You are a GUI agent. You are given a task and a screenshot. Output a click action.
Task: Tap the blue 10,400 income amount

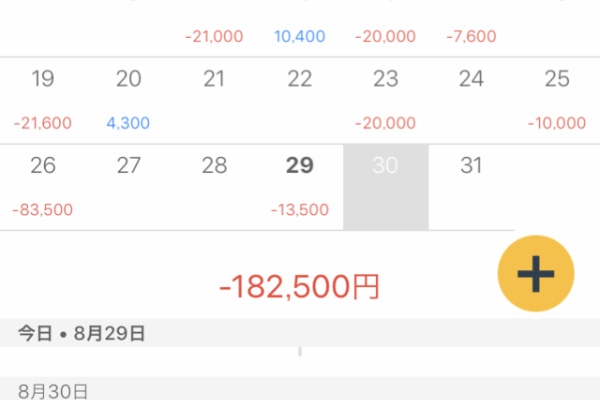300,36
